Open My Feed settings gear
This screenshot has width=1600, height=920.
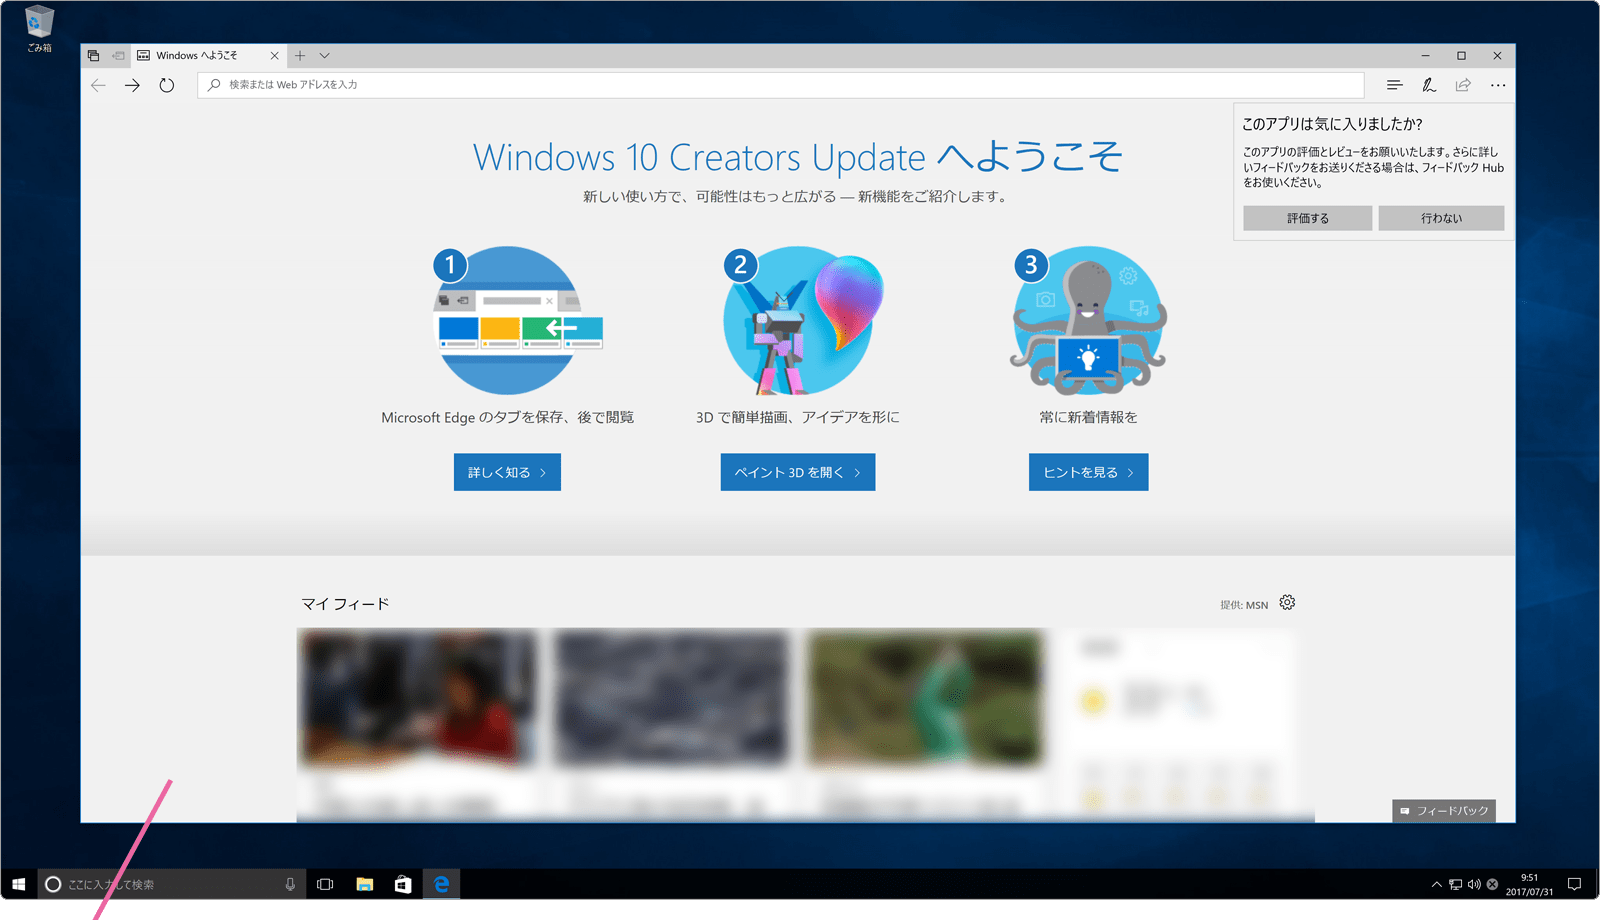pos(1287,603)
